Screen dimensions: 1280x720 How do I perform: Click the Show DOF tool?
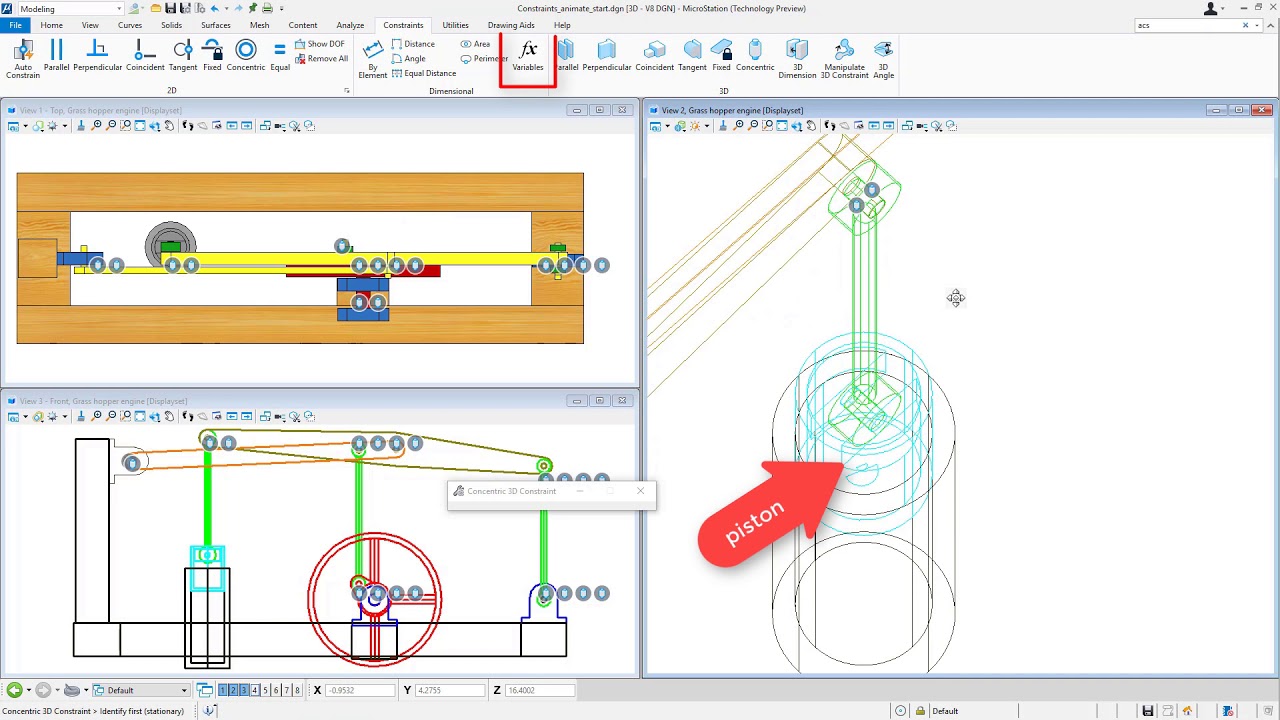pos(320,44)
